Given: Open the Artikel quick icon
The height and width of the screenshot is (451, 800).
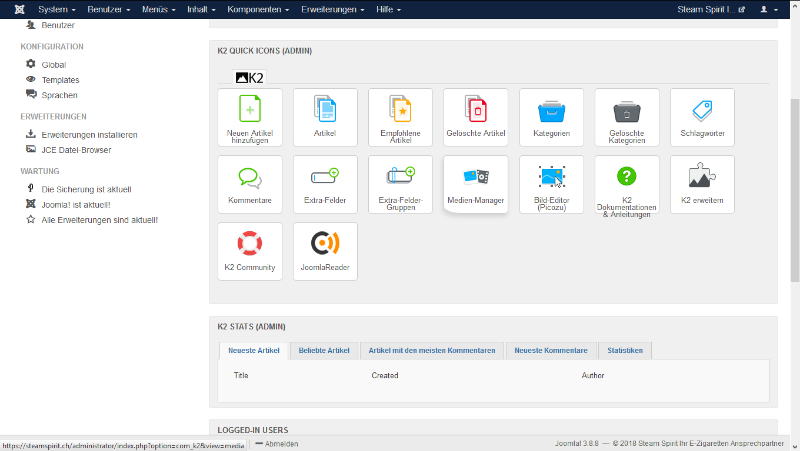Looking at the screenshot, I should pyautogui.click(x=325, y=117).
